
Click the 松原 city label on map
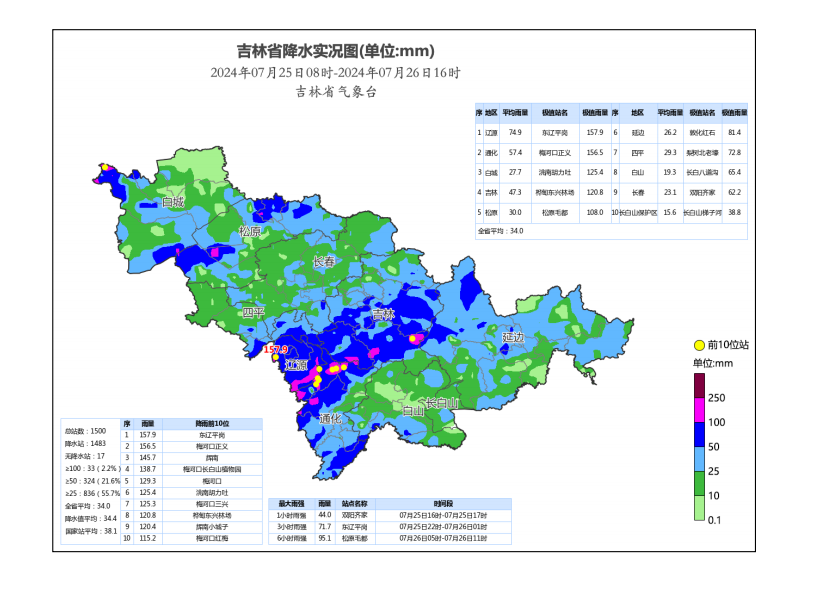250,232
